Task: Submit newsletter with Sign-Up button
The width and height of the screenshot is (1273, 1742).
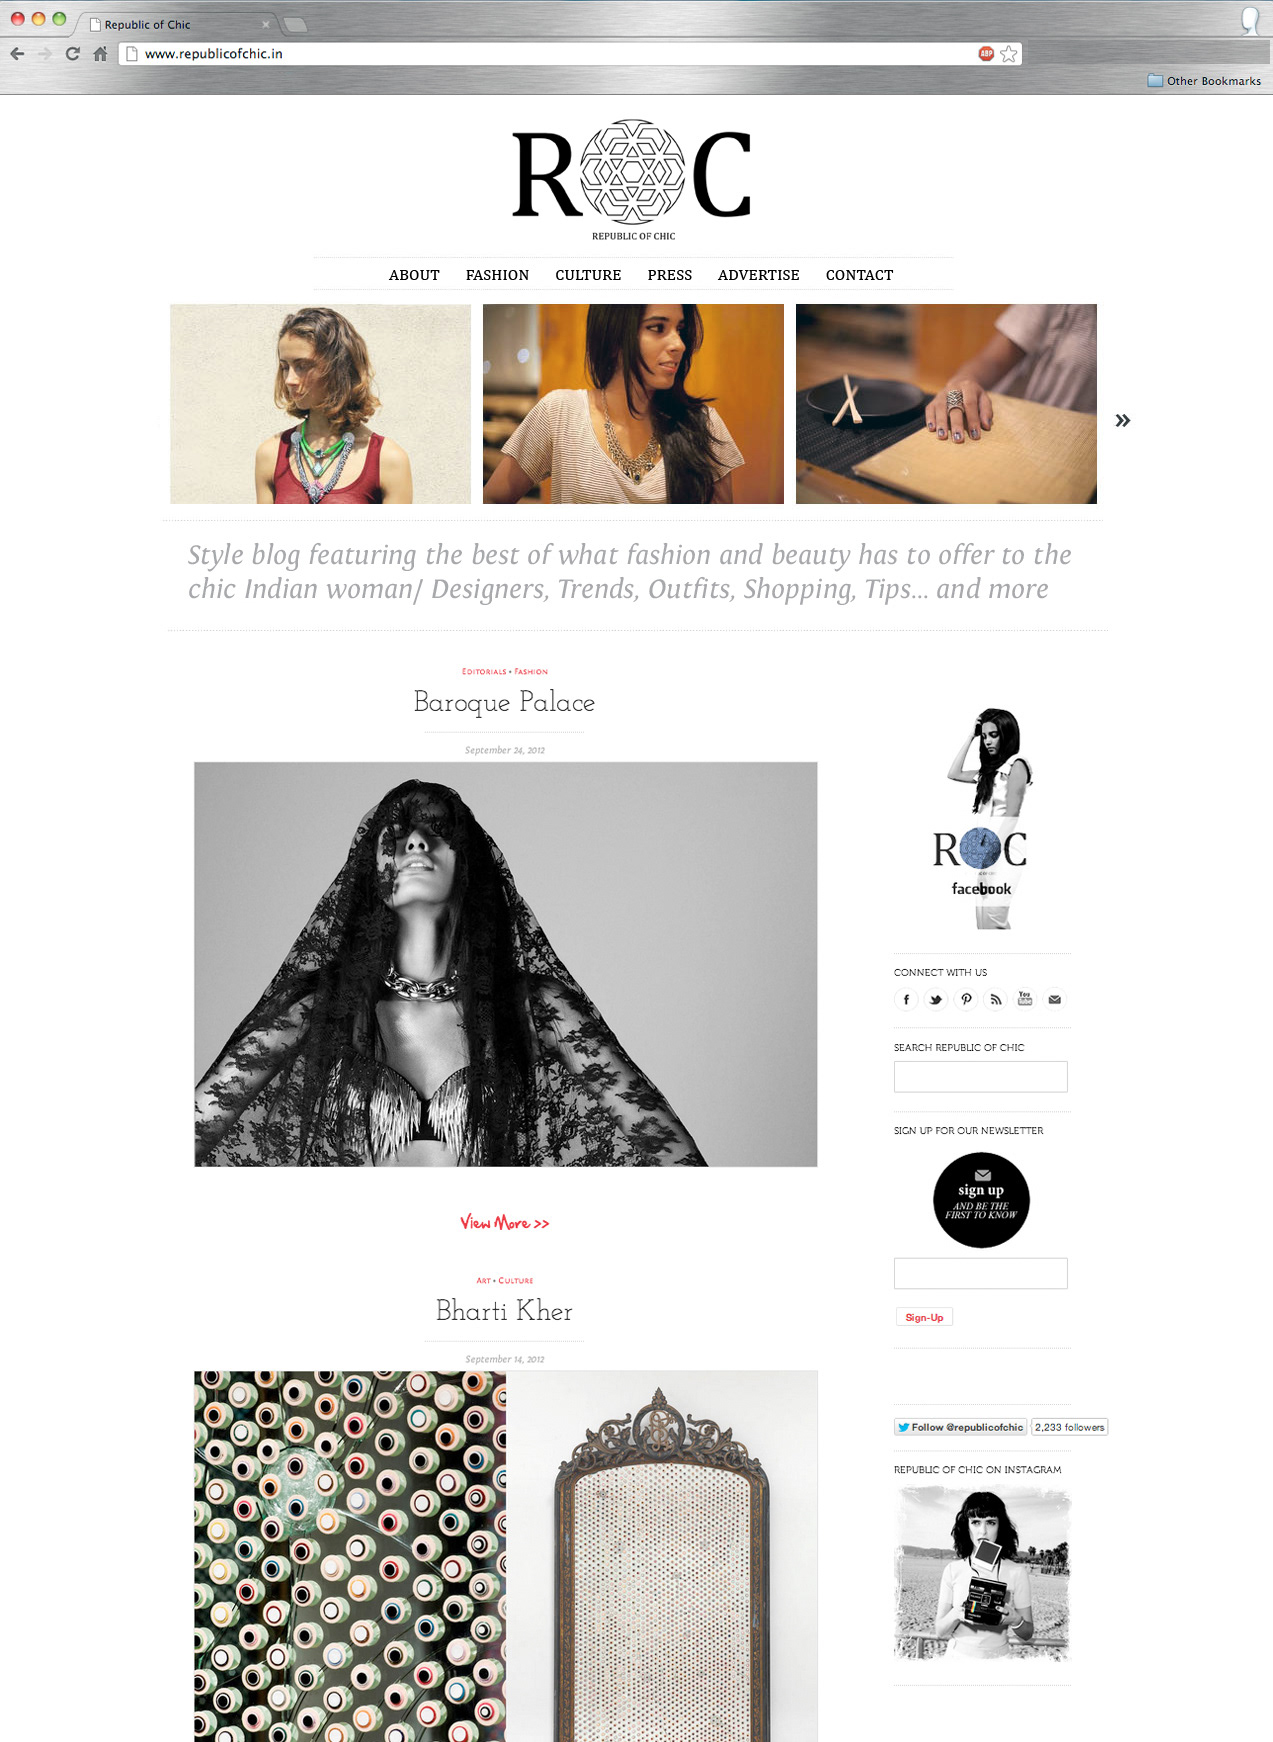Action: point(924,1318)
